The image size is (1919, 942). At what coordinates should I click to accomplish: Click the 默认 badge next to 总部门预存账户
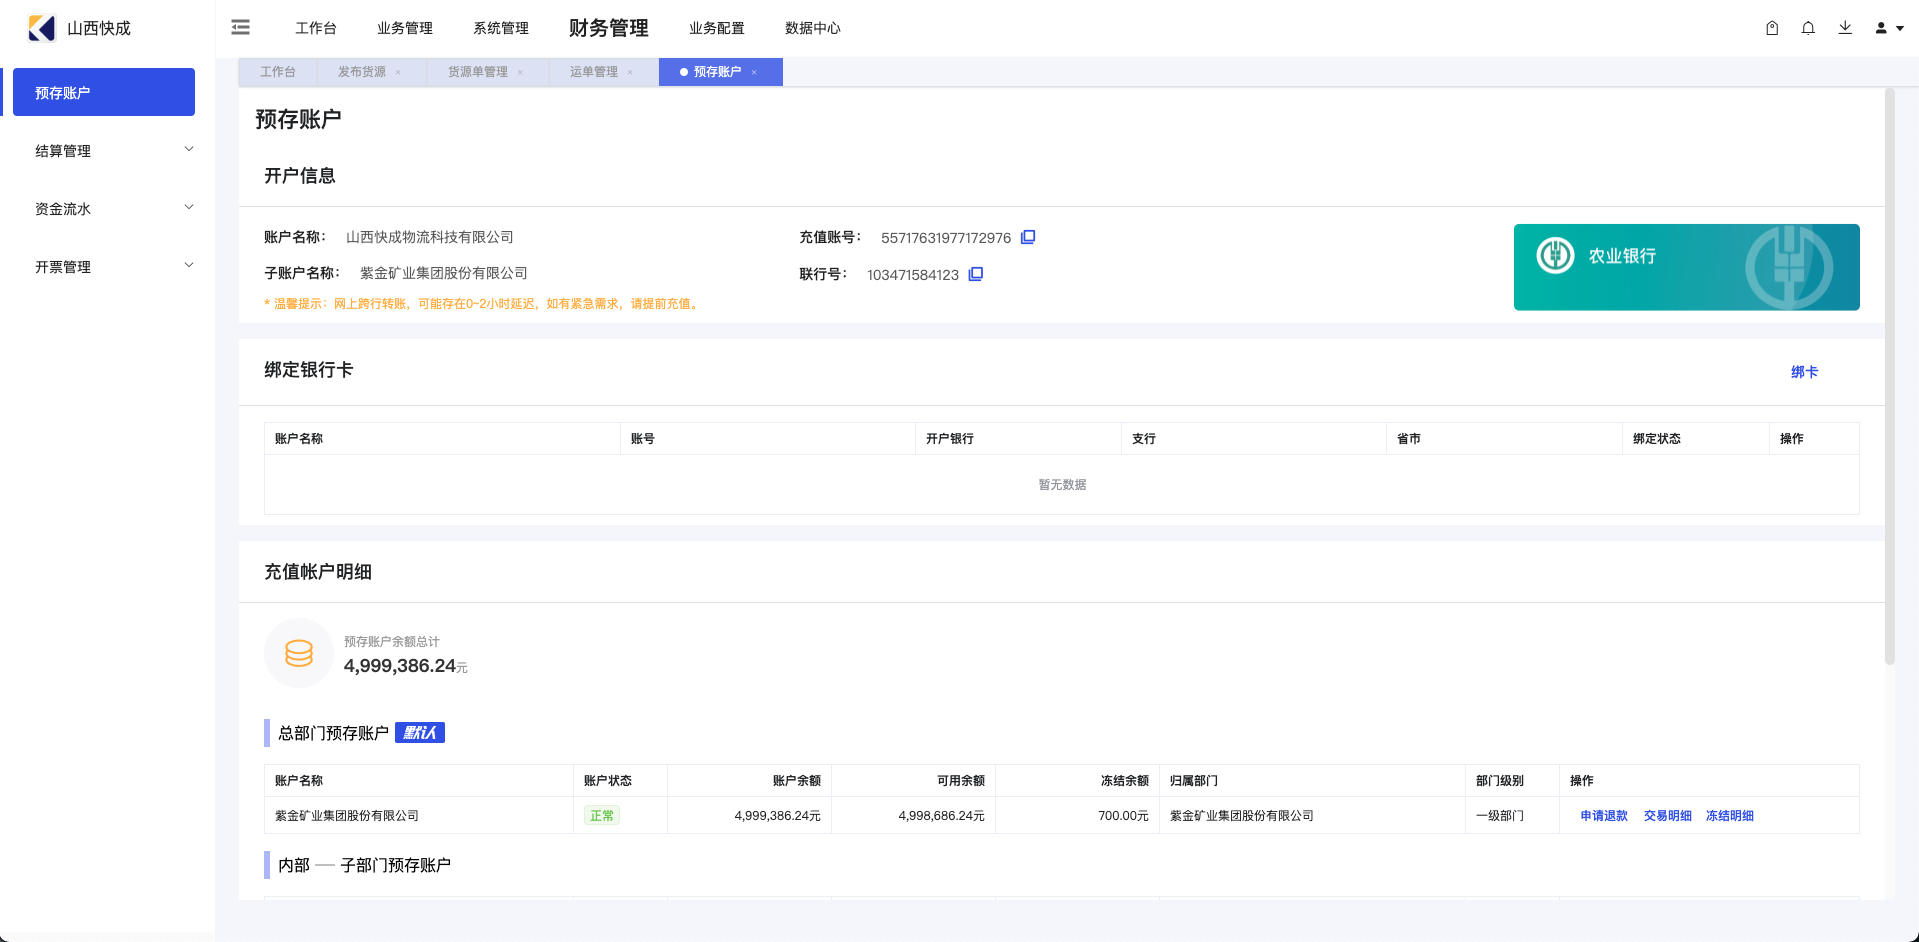coord(420,733)
